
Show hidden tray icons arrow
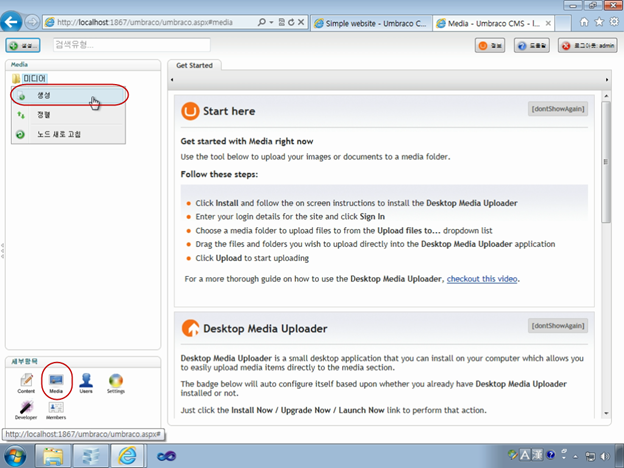coord(575,456)
